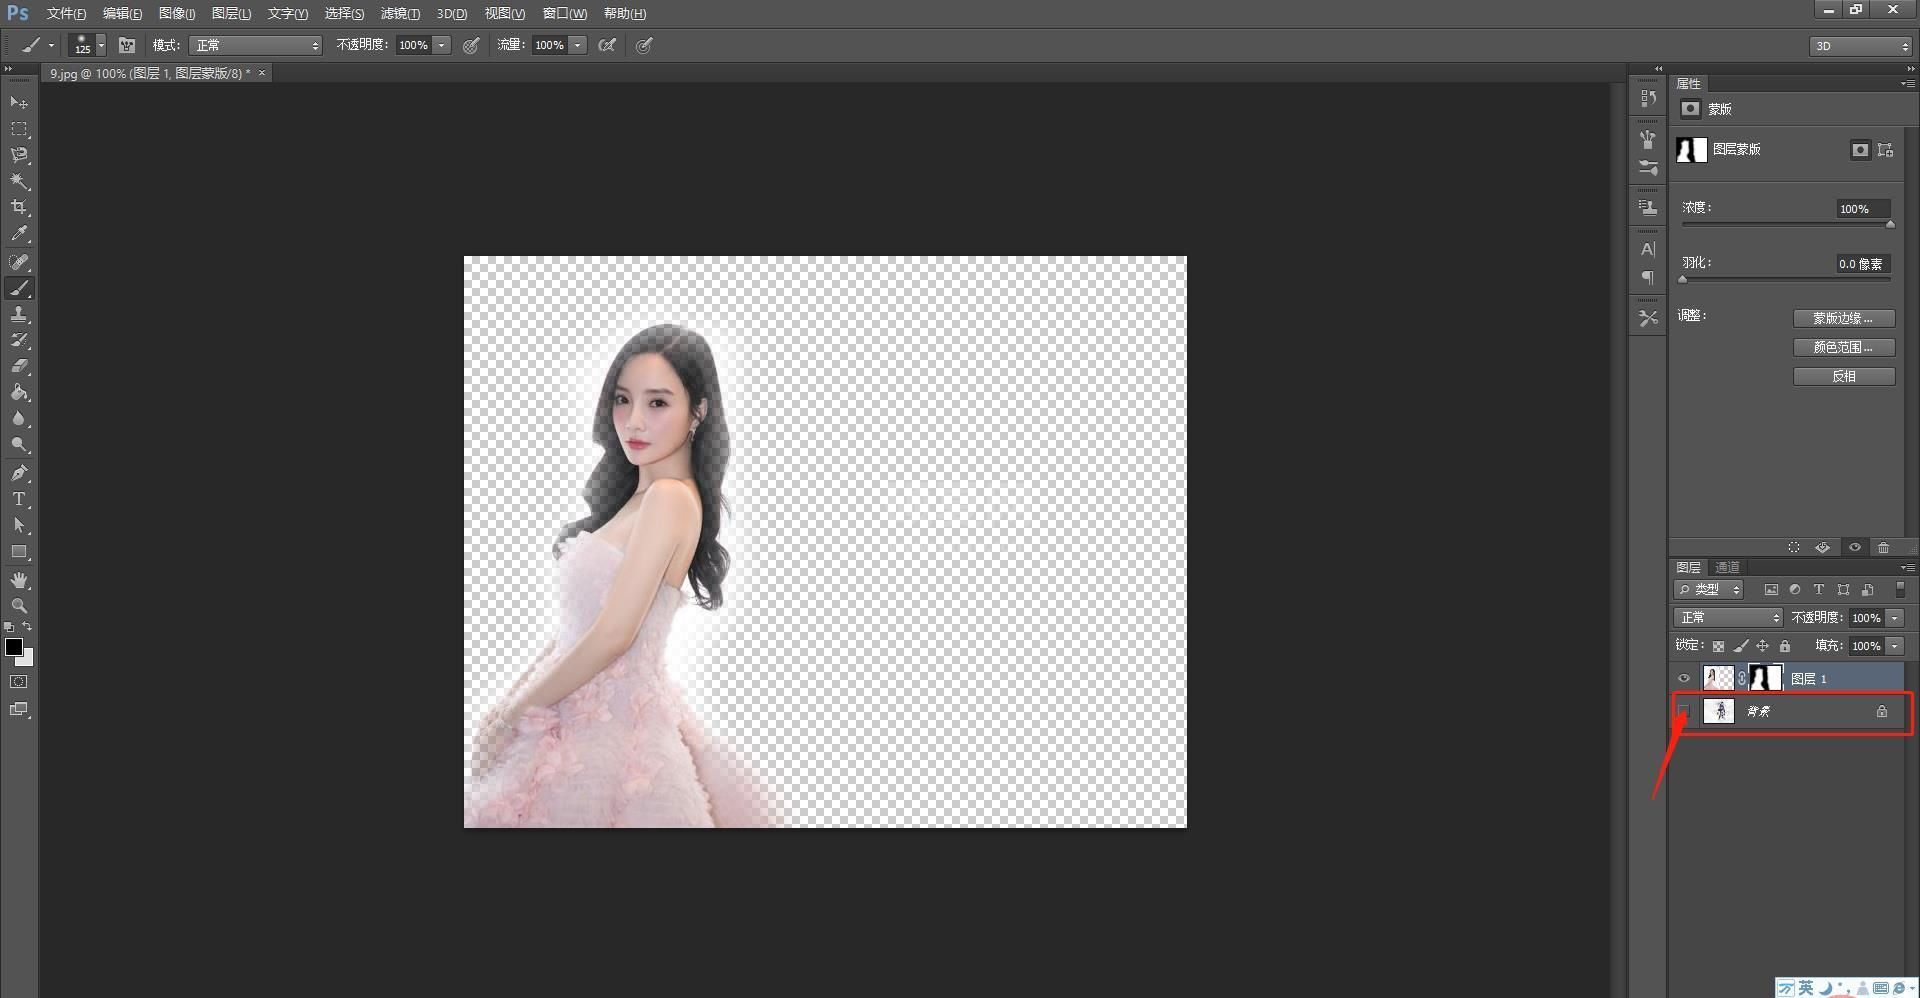
Task: Open brush opacity slider dropdown
Action: [442, 45]
